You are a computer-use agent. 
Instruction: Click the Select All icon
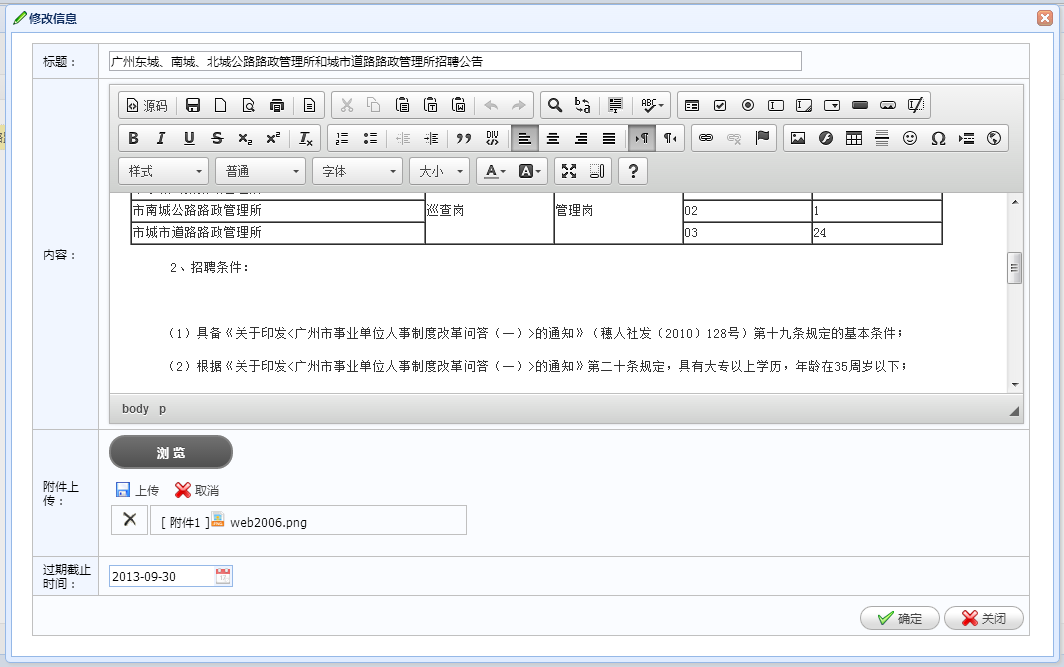coord(615,105)
